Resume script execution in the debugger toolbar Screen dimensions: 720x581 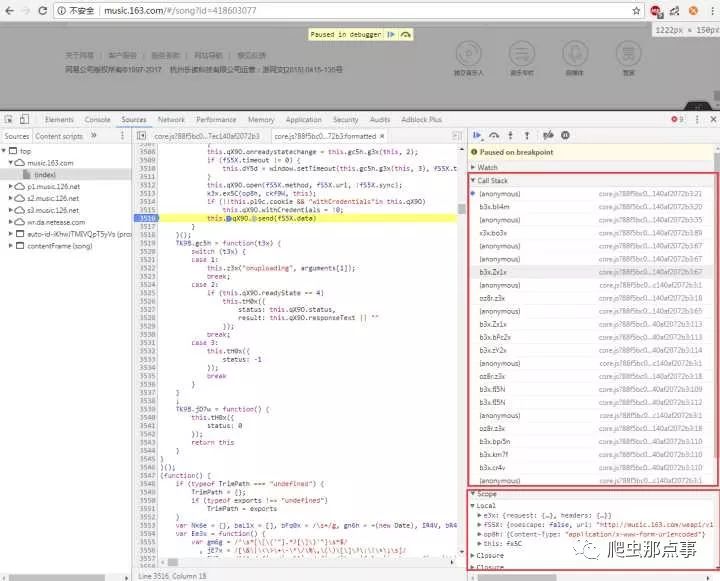pos(477,135)
